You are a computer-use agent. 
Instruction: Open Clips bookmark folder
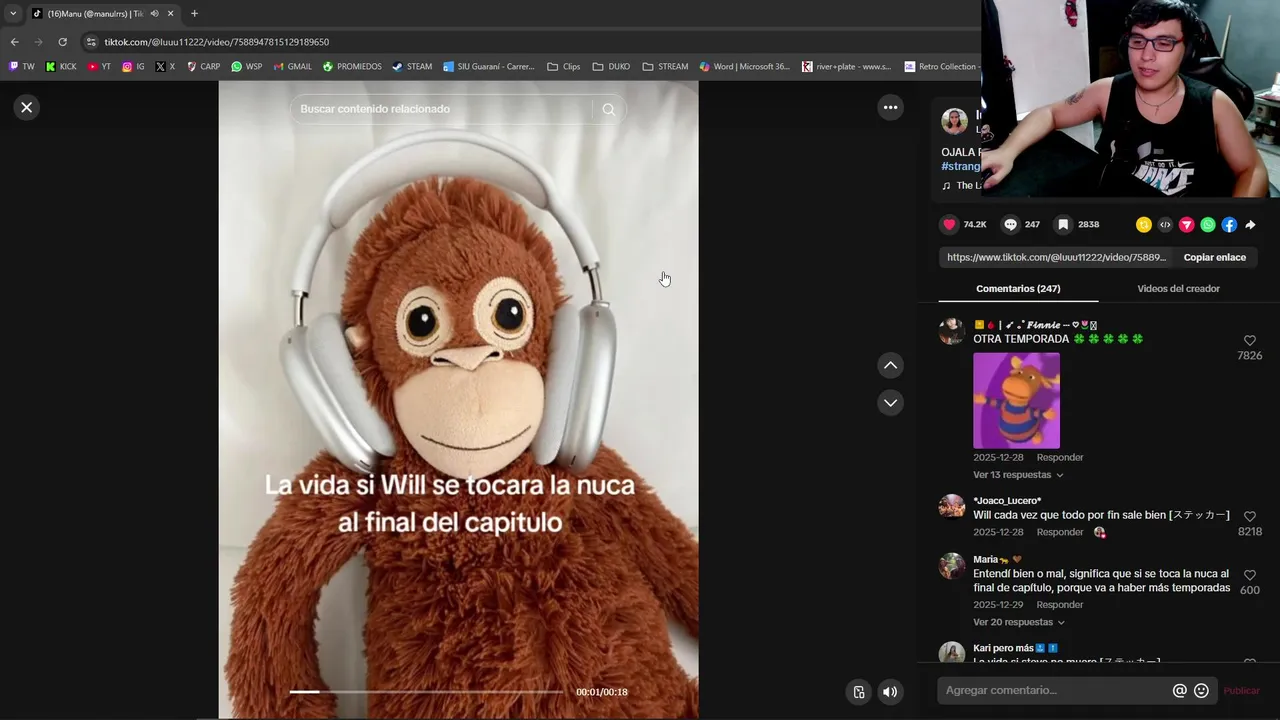pos(564,67)
